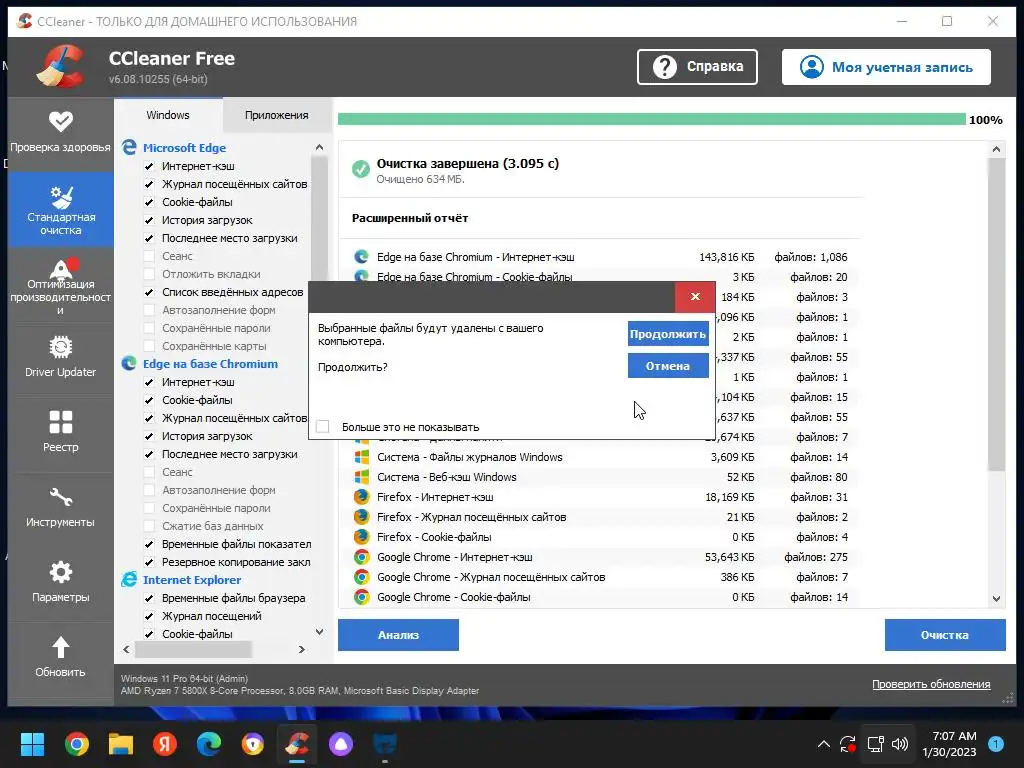This screenshot has height=768, width=1024.
Task: Enable Сеанс checkbox under Microsoft Edge
Action: pos(149,256)
